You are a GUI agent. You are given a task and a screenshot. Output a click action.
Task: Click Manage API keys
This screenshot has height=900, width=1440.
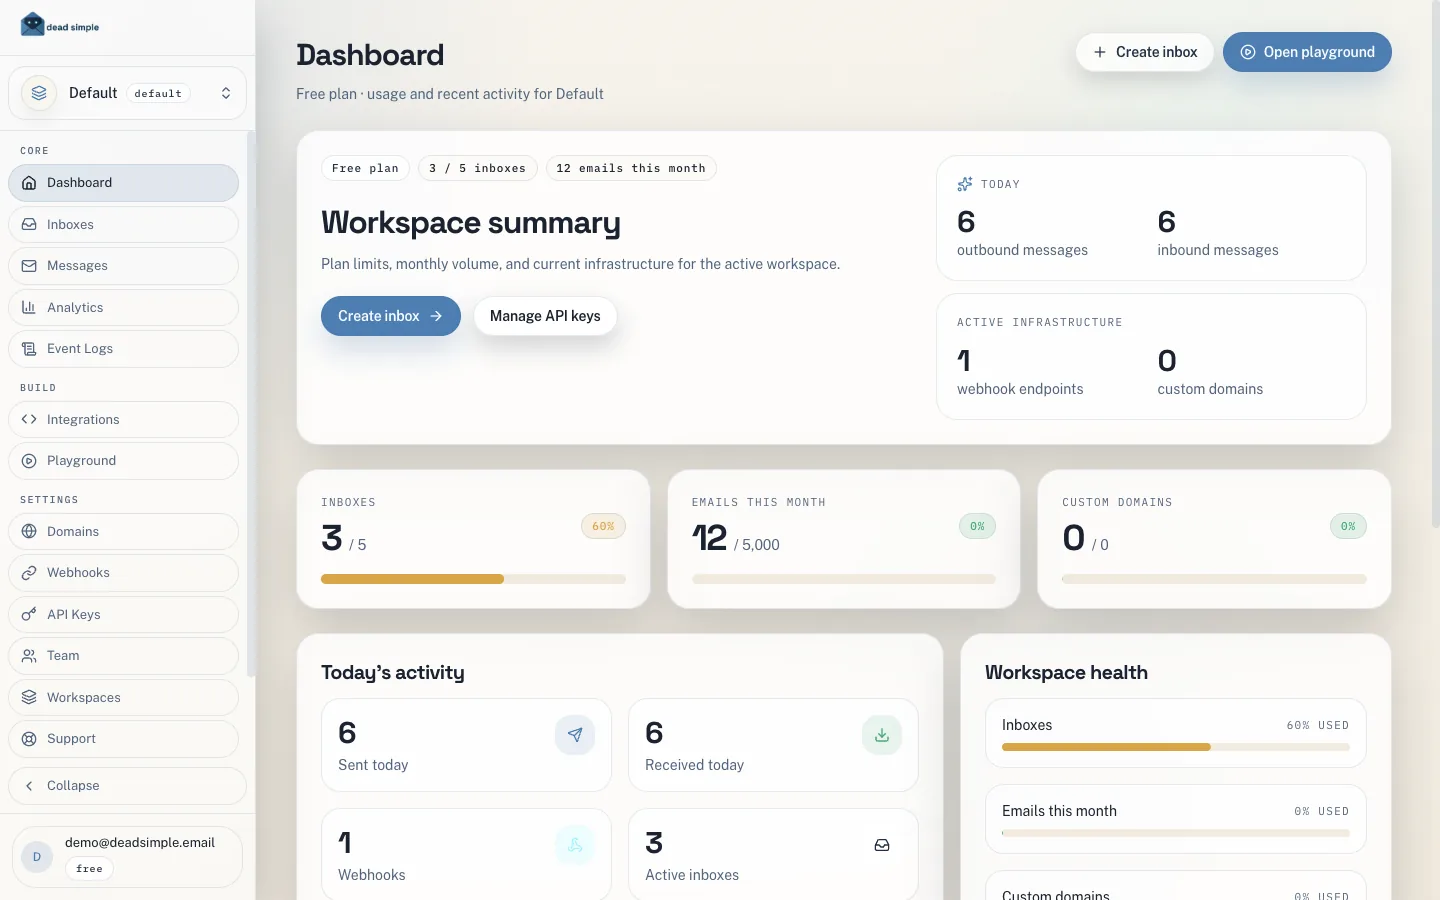coord(545,316)
